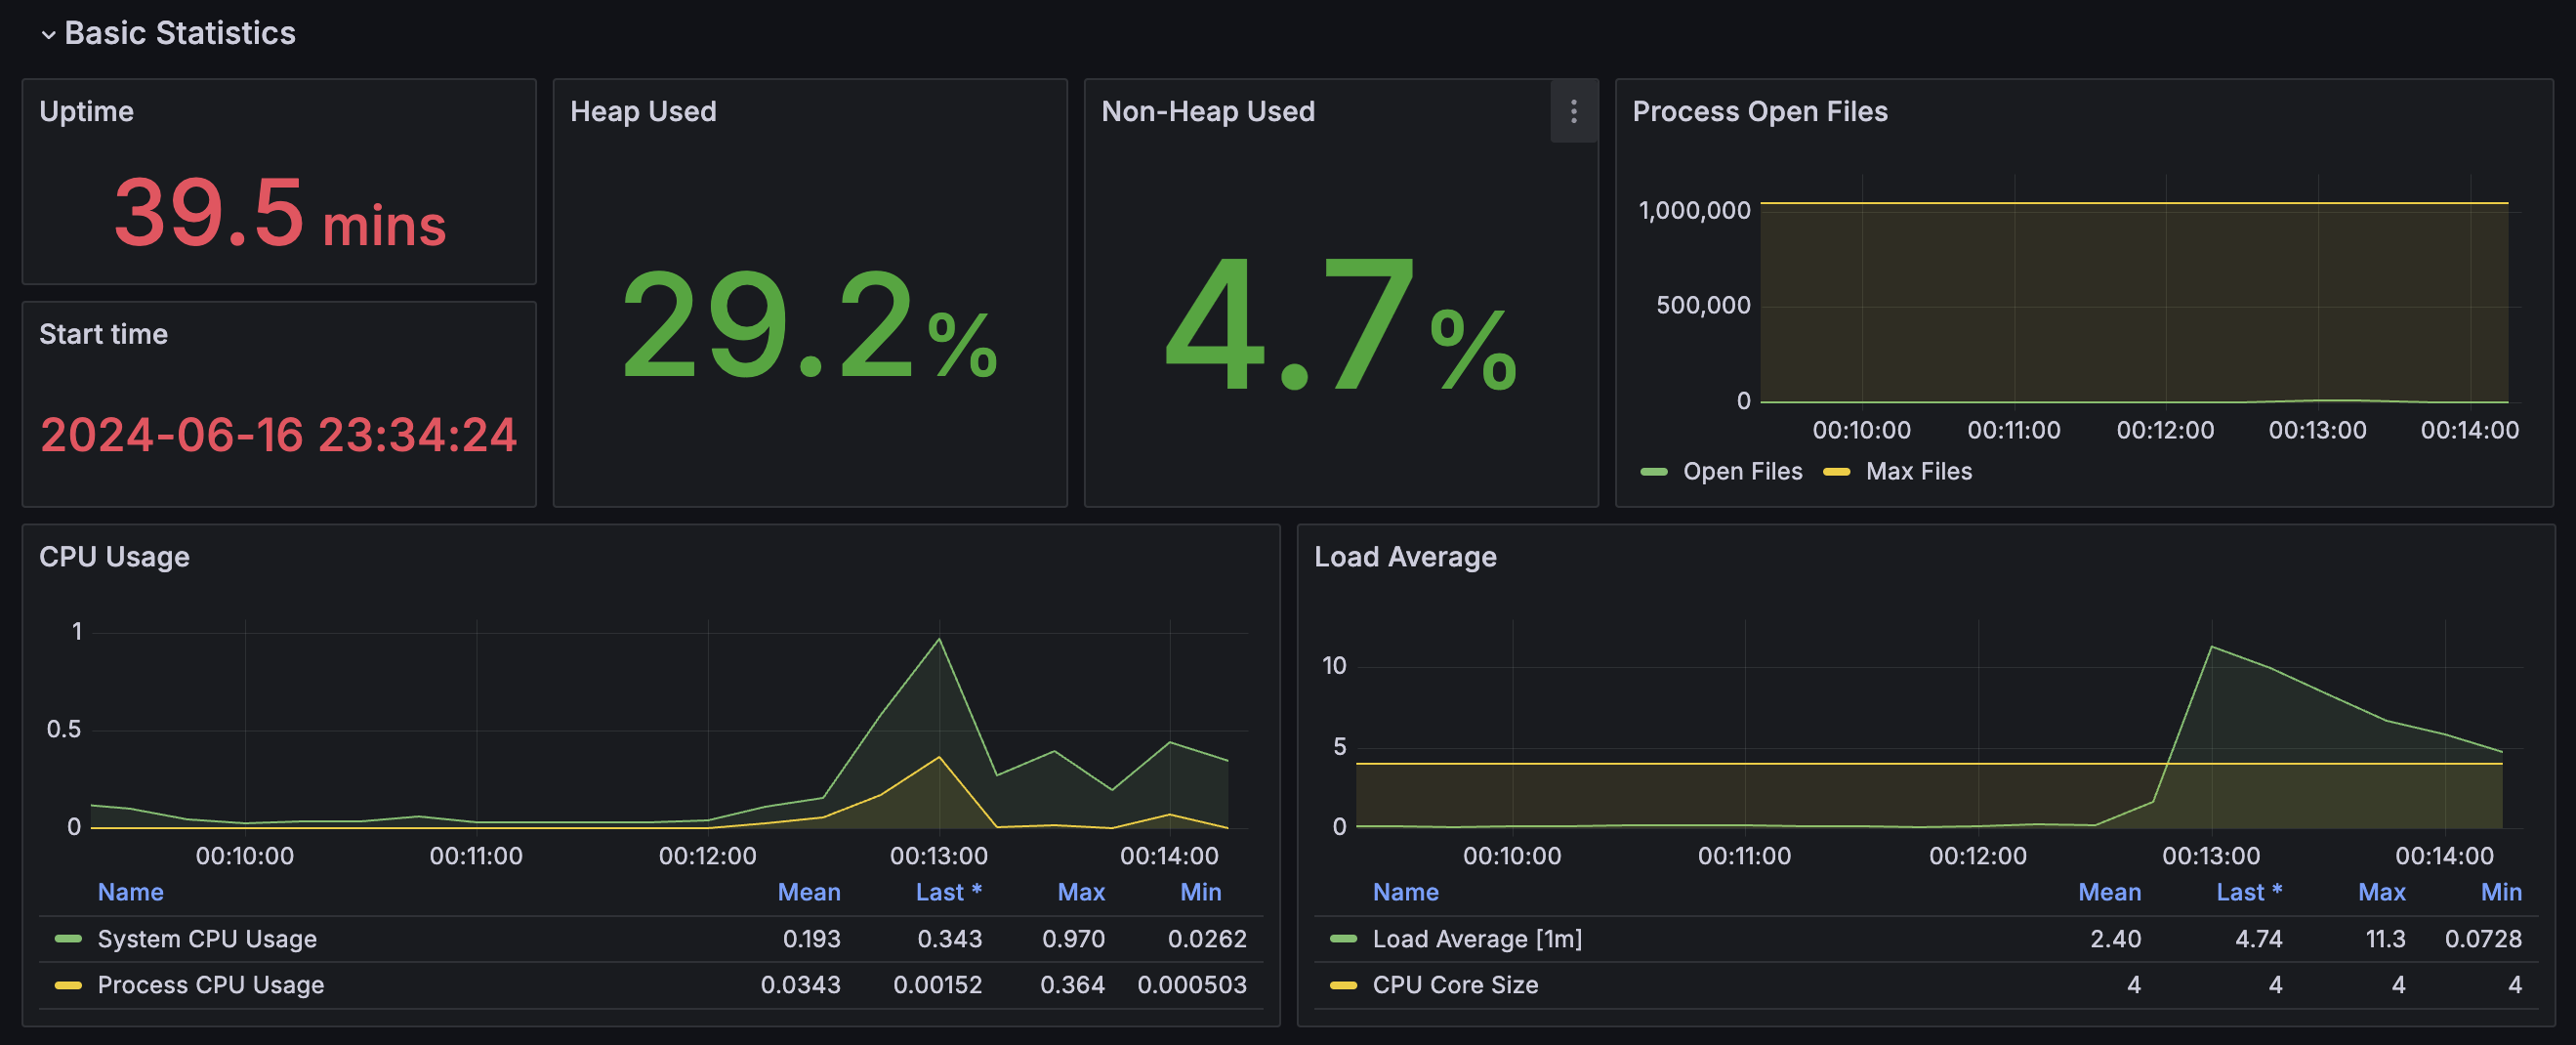Screen dimensions: 2576x1045
Task: Sort Load Average legend by Last *
Action: (2249, 892)
